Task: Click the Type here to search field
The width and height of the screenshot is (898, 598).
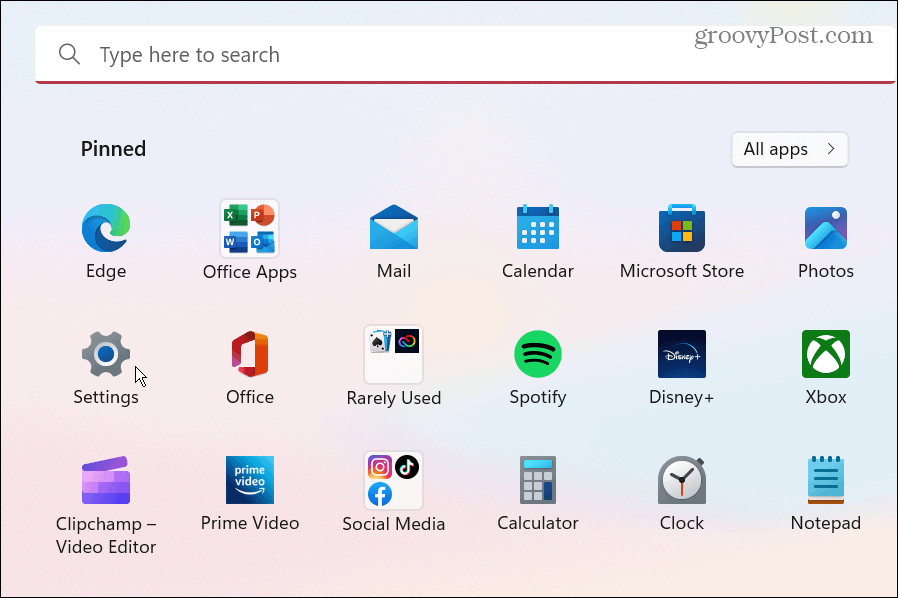Action: 465,54
